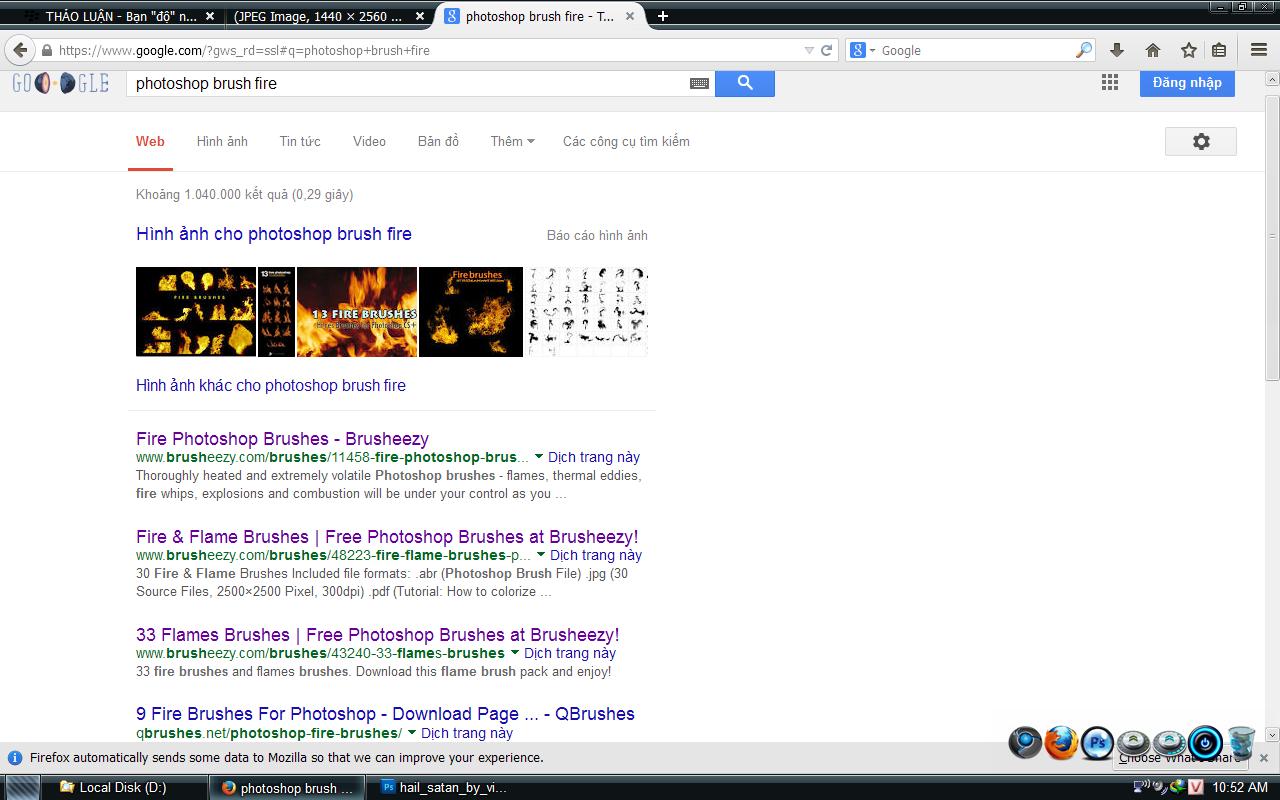Open the search engine selector dropdown

point(862,50)
